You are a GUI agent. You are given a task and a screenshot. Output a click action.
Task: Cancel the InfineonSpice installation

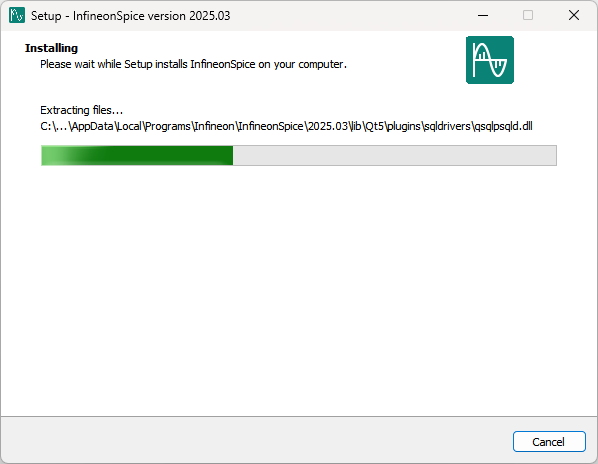(x=549, y=442)
